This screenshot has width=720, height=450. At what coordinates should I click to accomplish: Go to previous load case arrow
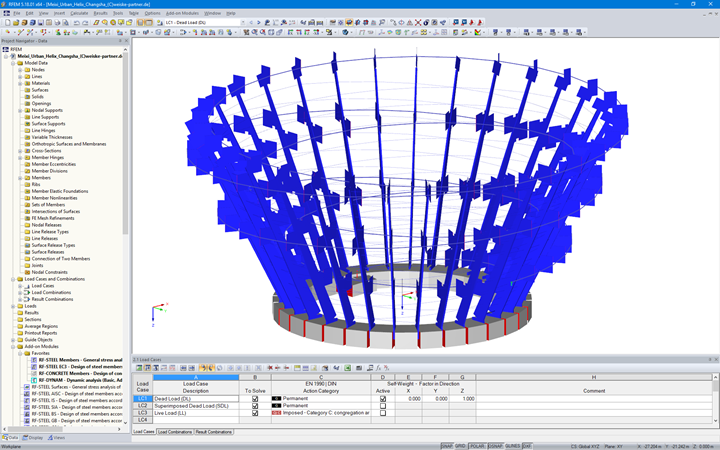251,22
